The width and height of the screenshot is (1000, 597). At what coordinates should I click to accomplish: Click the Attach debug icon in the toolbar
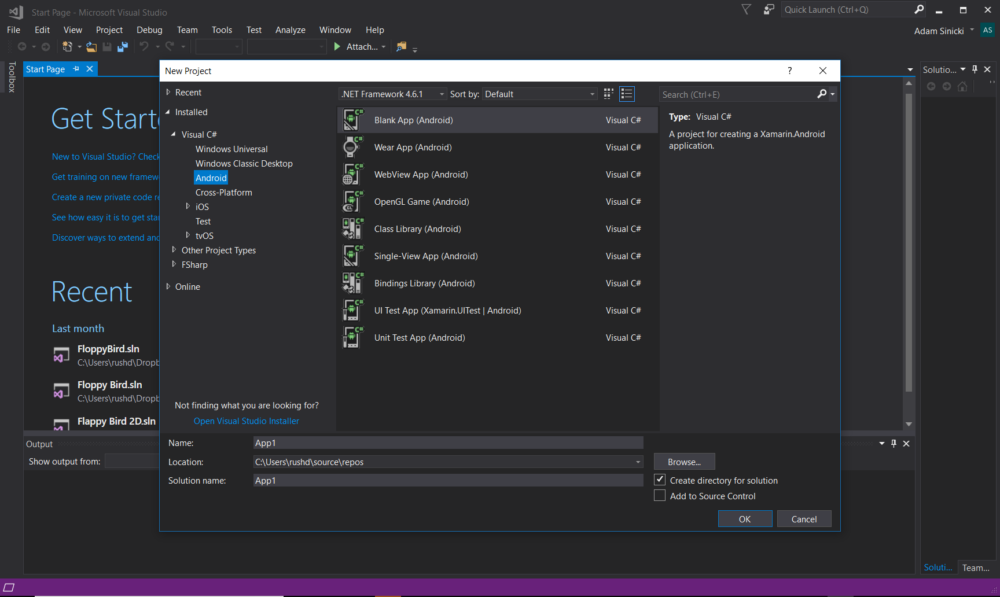337,46
